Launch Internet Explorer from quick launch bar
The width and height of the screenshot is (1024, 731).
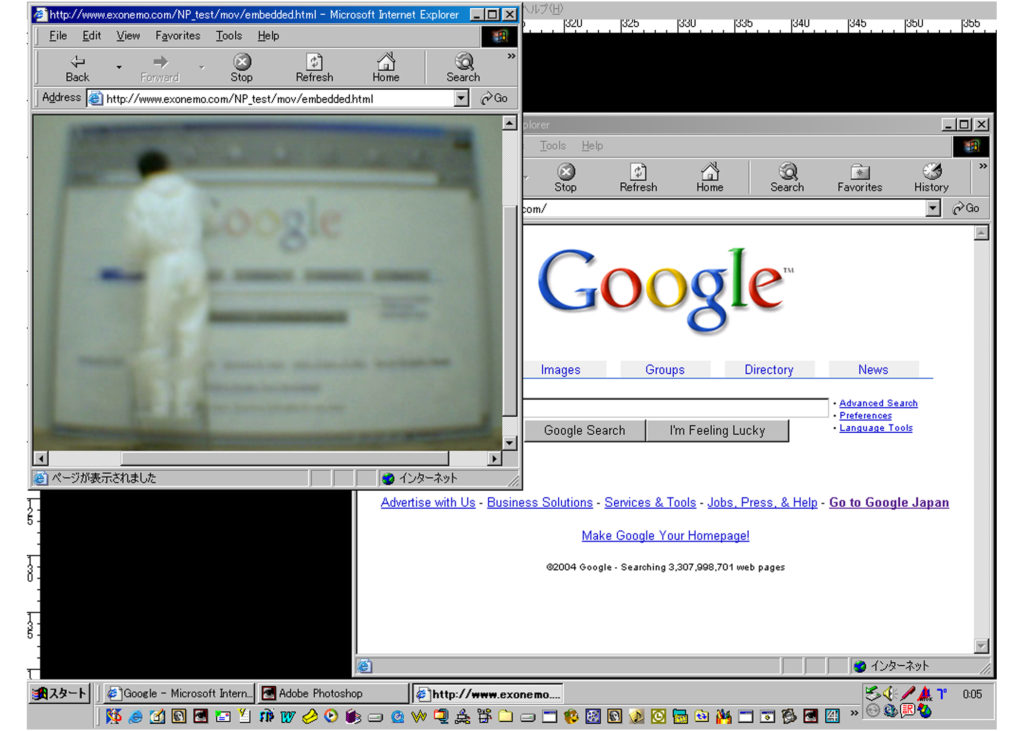click(135, 717)
